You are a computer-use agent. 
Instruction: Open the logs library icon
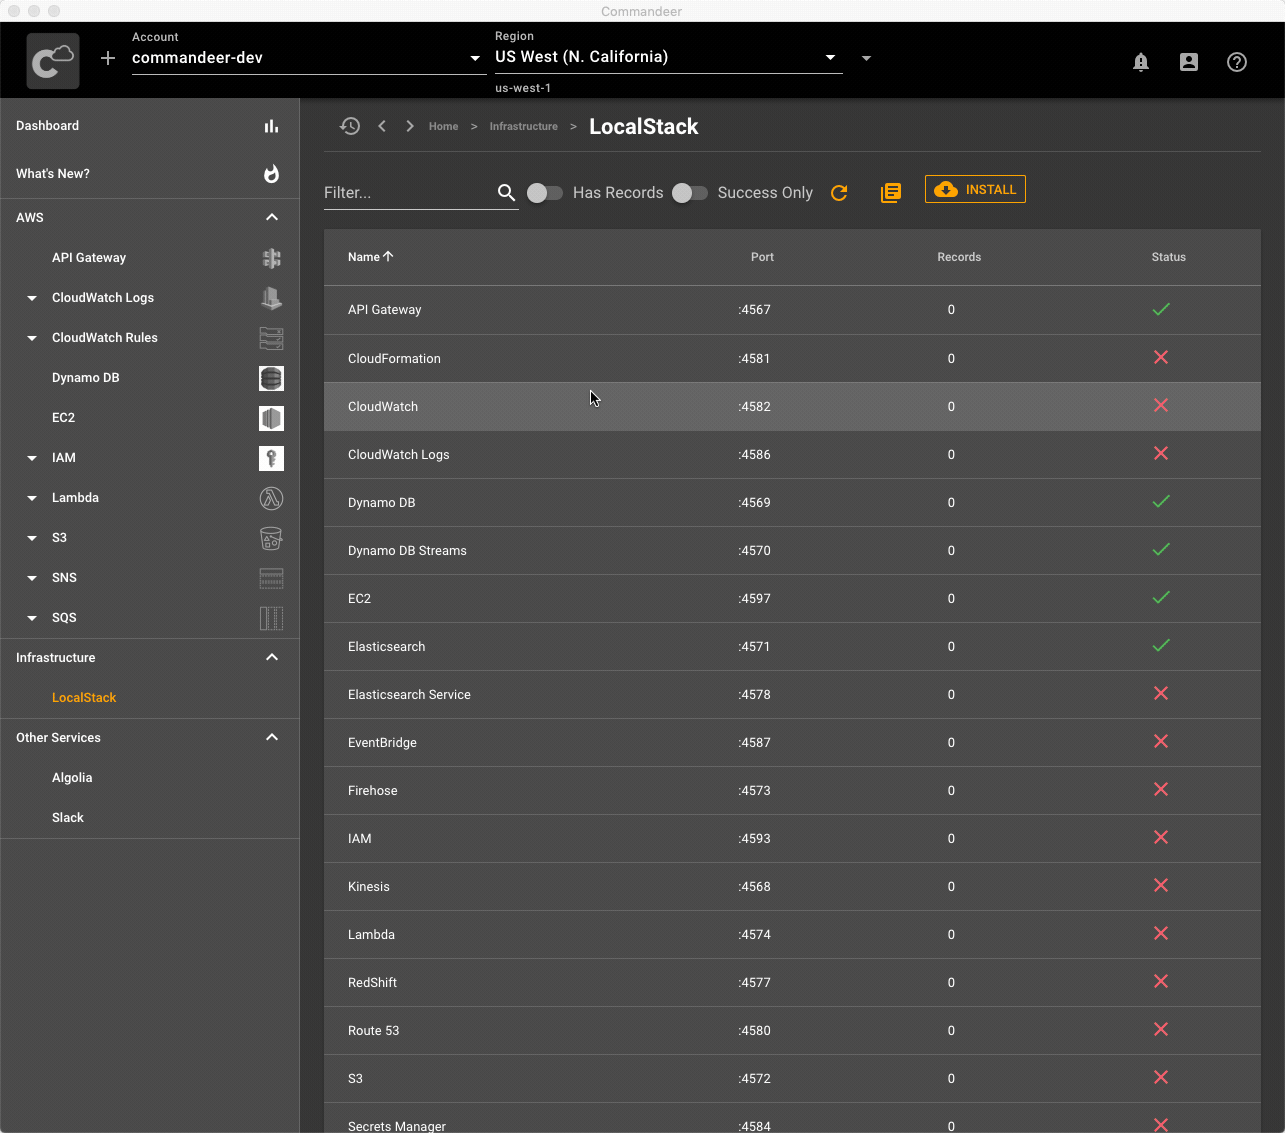tap(891, 193)
